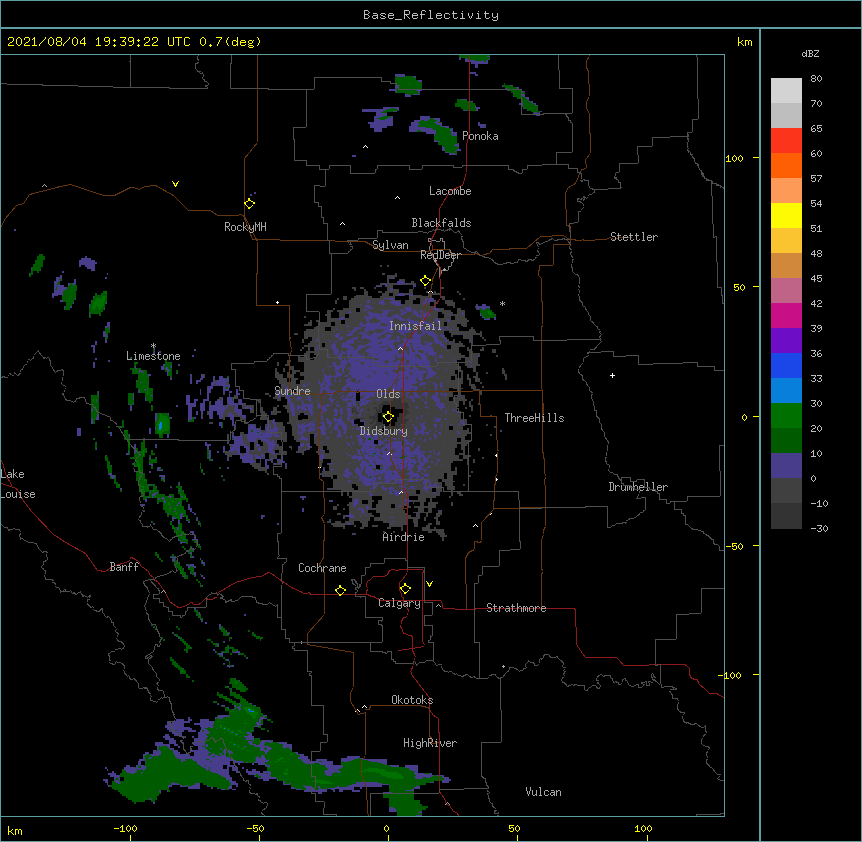Click the Blackfalds city label
Viewport: 862px width, 842px height.
point(441,223)
